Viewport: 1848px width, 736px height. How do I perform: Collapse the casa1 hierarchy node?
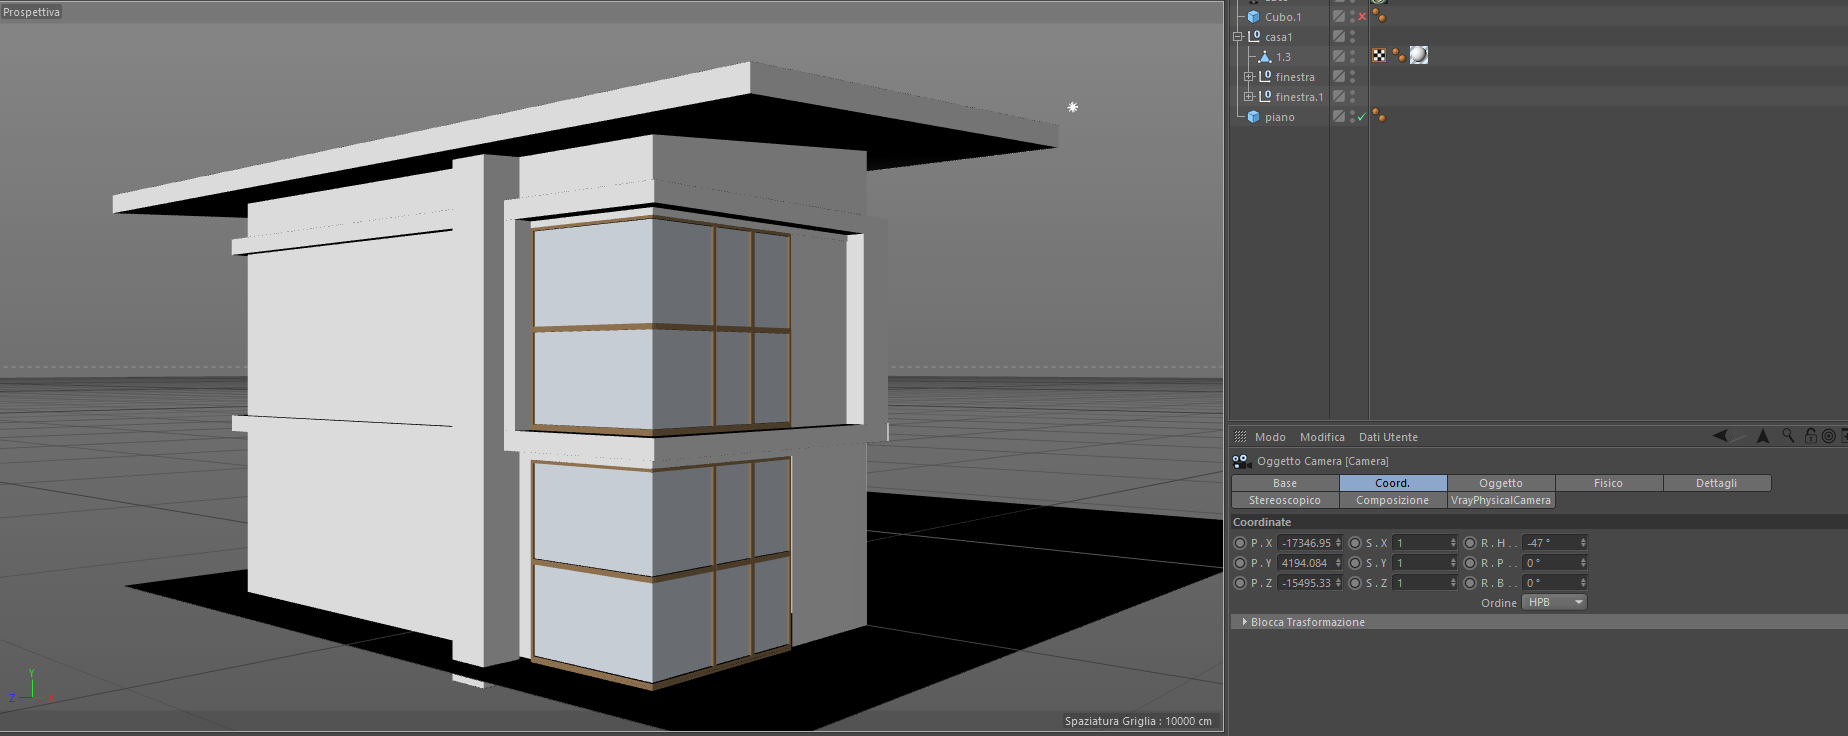[1238, 37]
